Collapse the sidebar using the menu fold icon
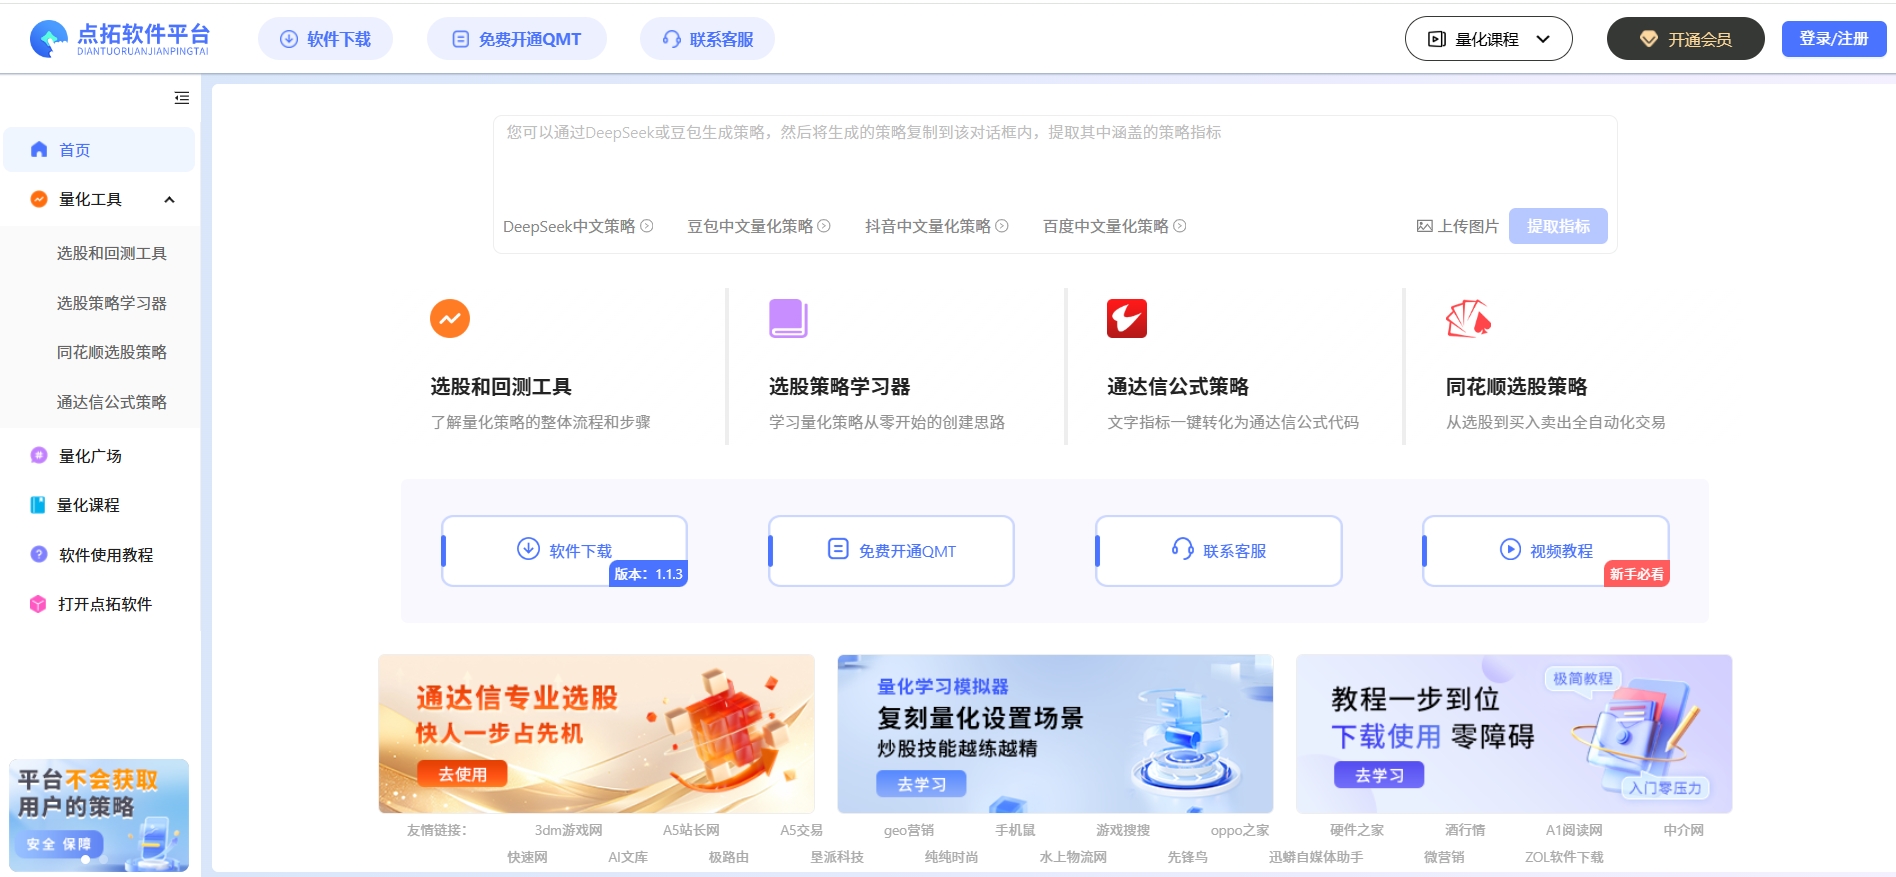The height and width of the screenshot is (877, 1896). coord(182,98)
